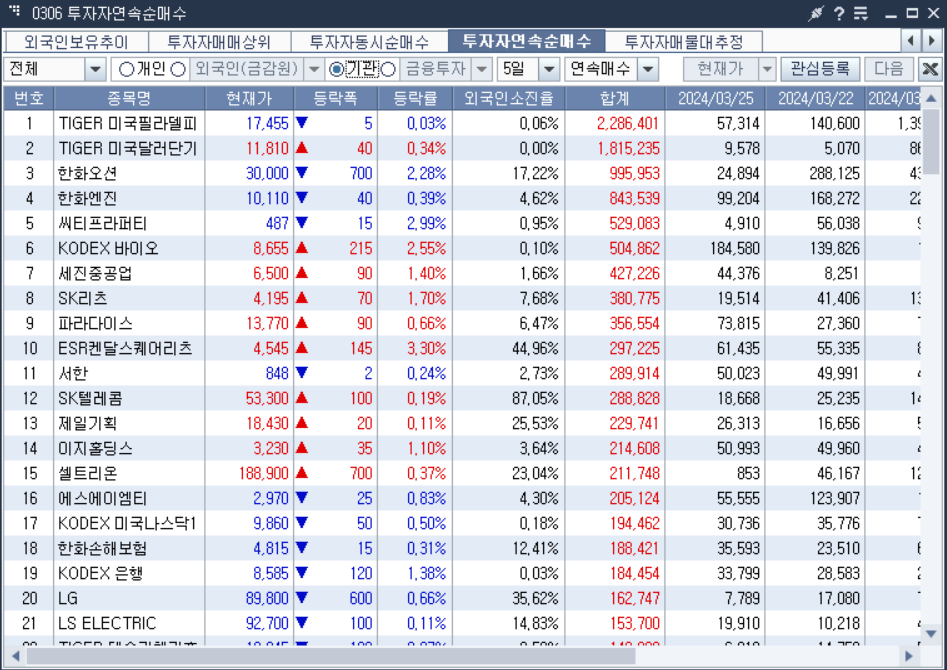Select the radio button before 외국인(금감원)

[178, 69]
